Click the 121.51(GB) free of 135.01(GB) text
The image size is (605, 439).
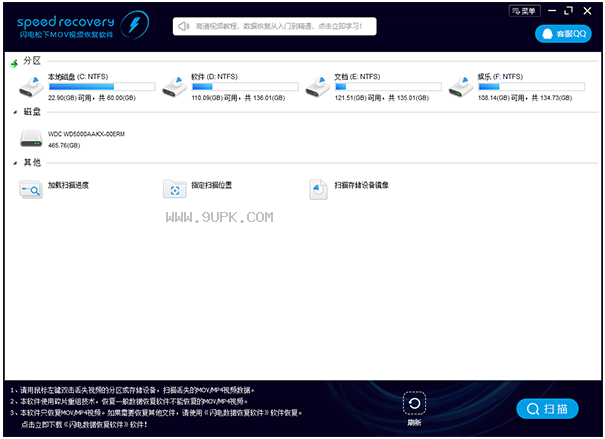(x=382, y=98)
